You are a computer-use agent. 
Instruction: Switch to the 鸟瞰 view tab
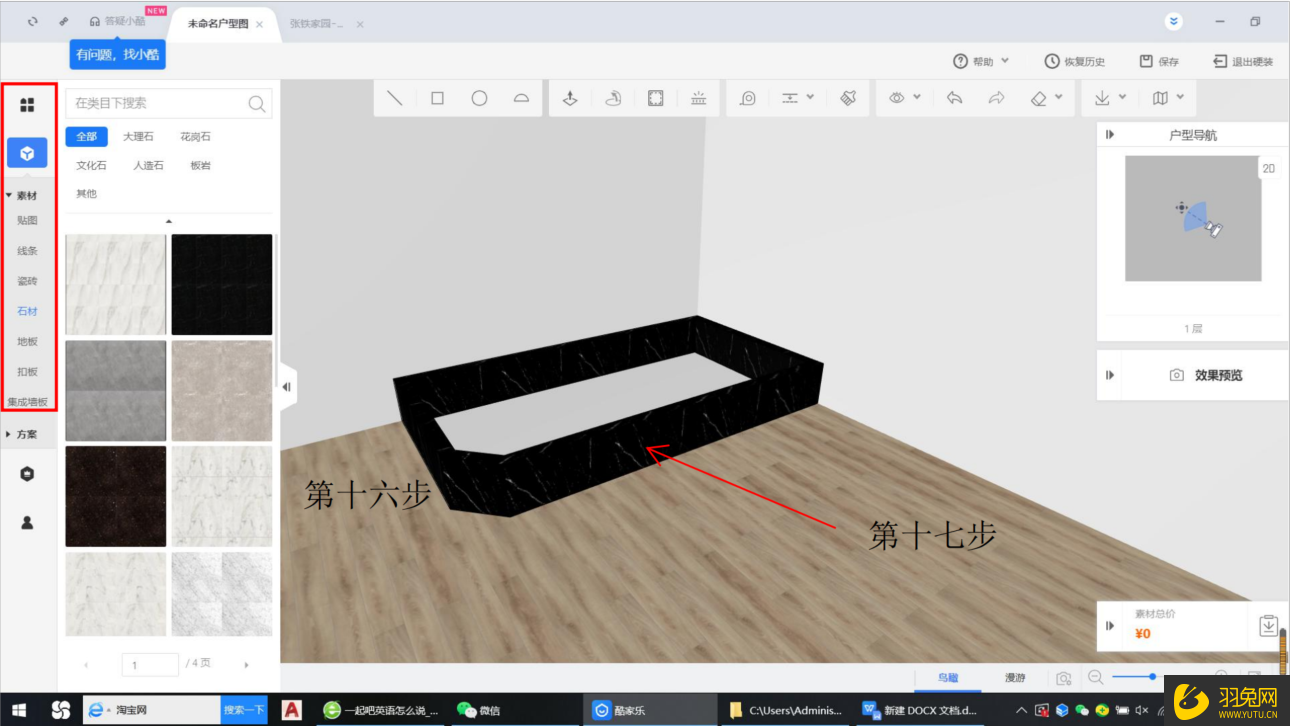[x=948, y=678]
